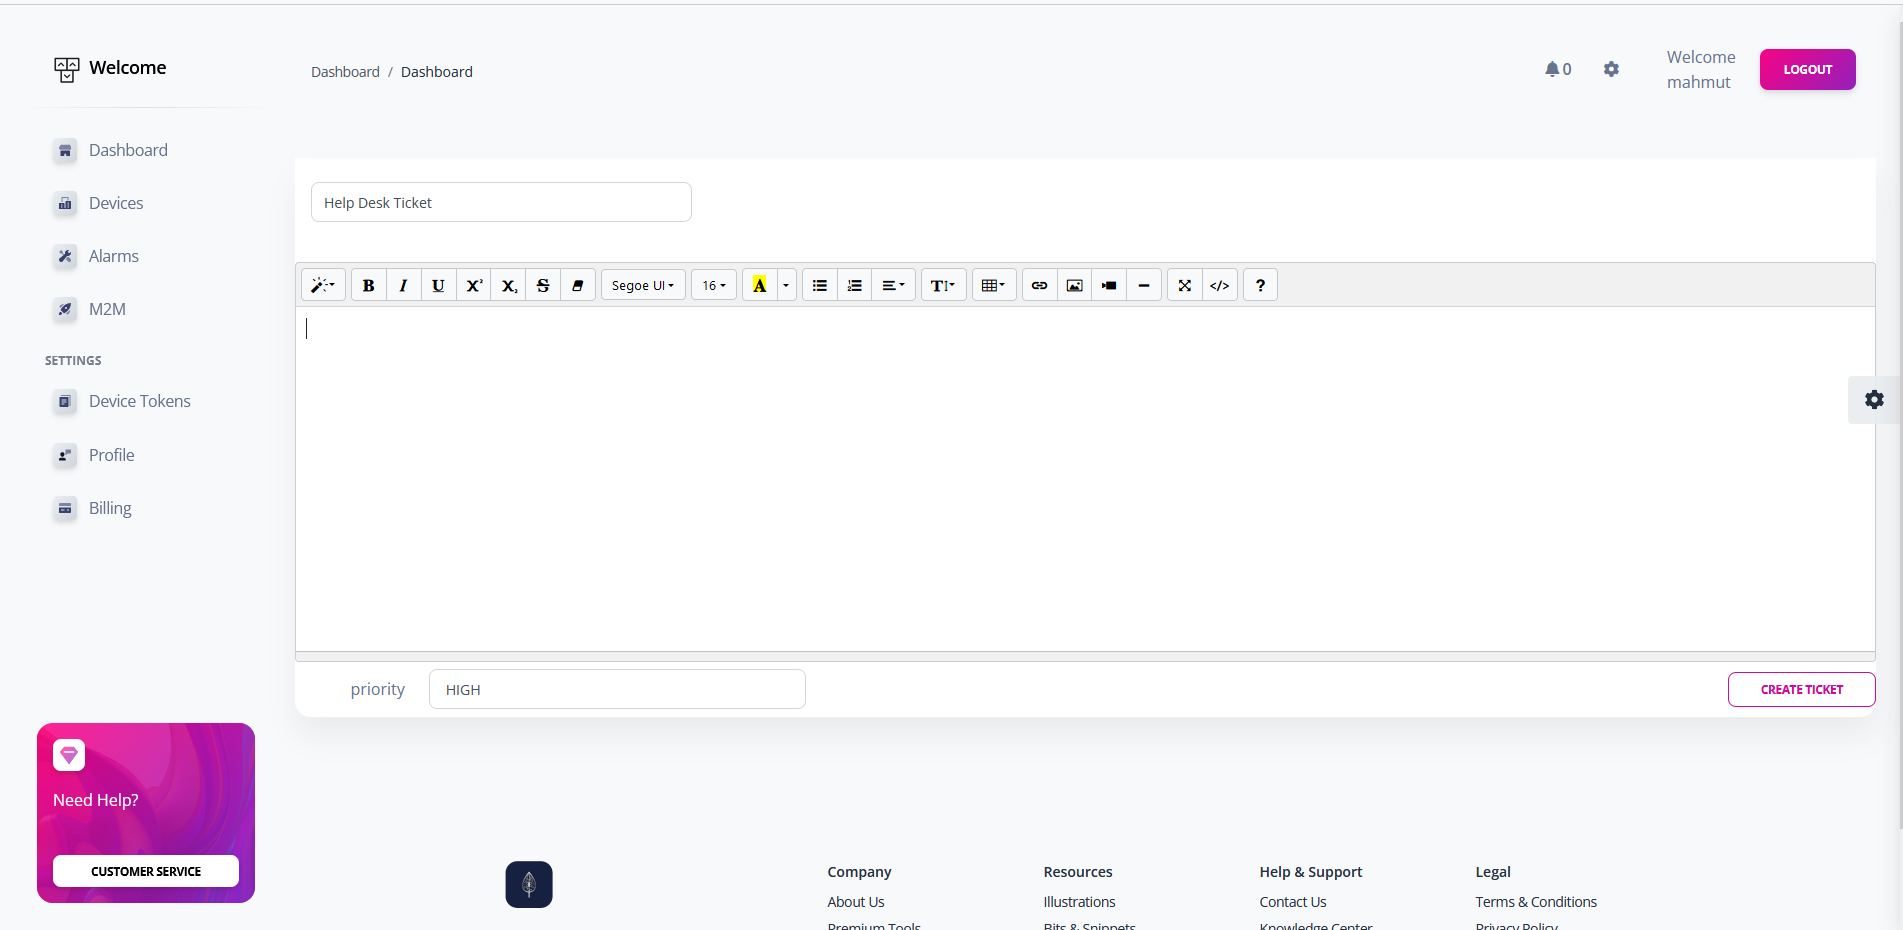Insert a horizontal rule
The height and width of the screenshot is (930, 1903).
tap(1143, 285)
